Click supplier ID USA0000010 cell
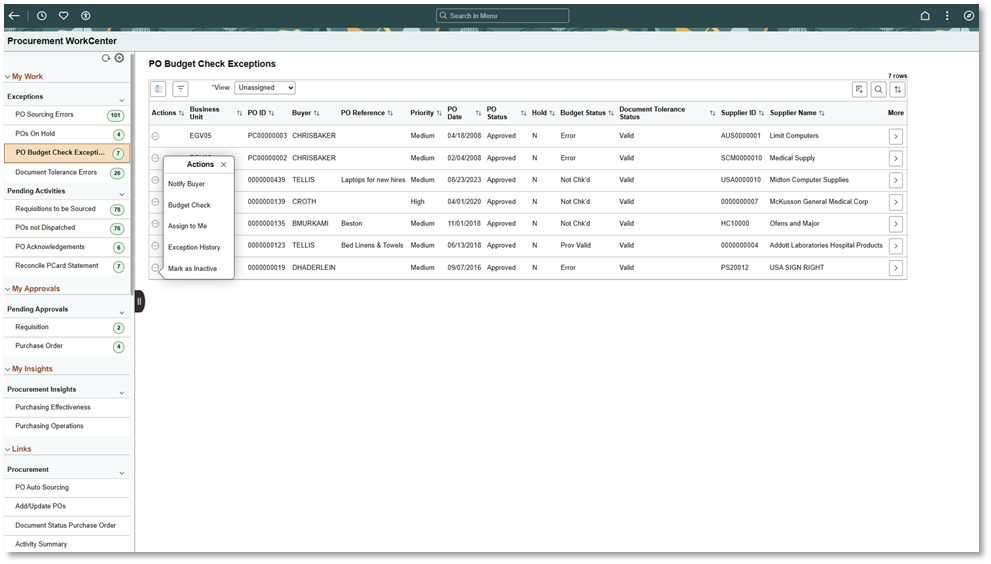The width and height of the screenshot is (991, 564). [741, 180]
